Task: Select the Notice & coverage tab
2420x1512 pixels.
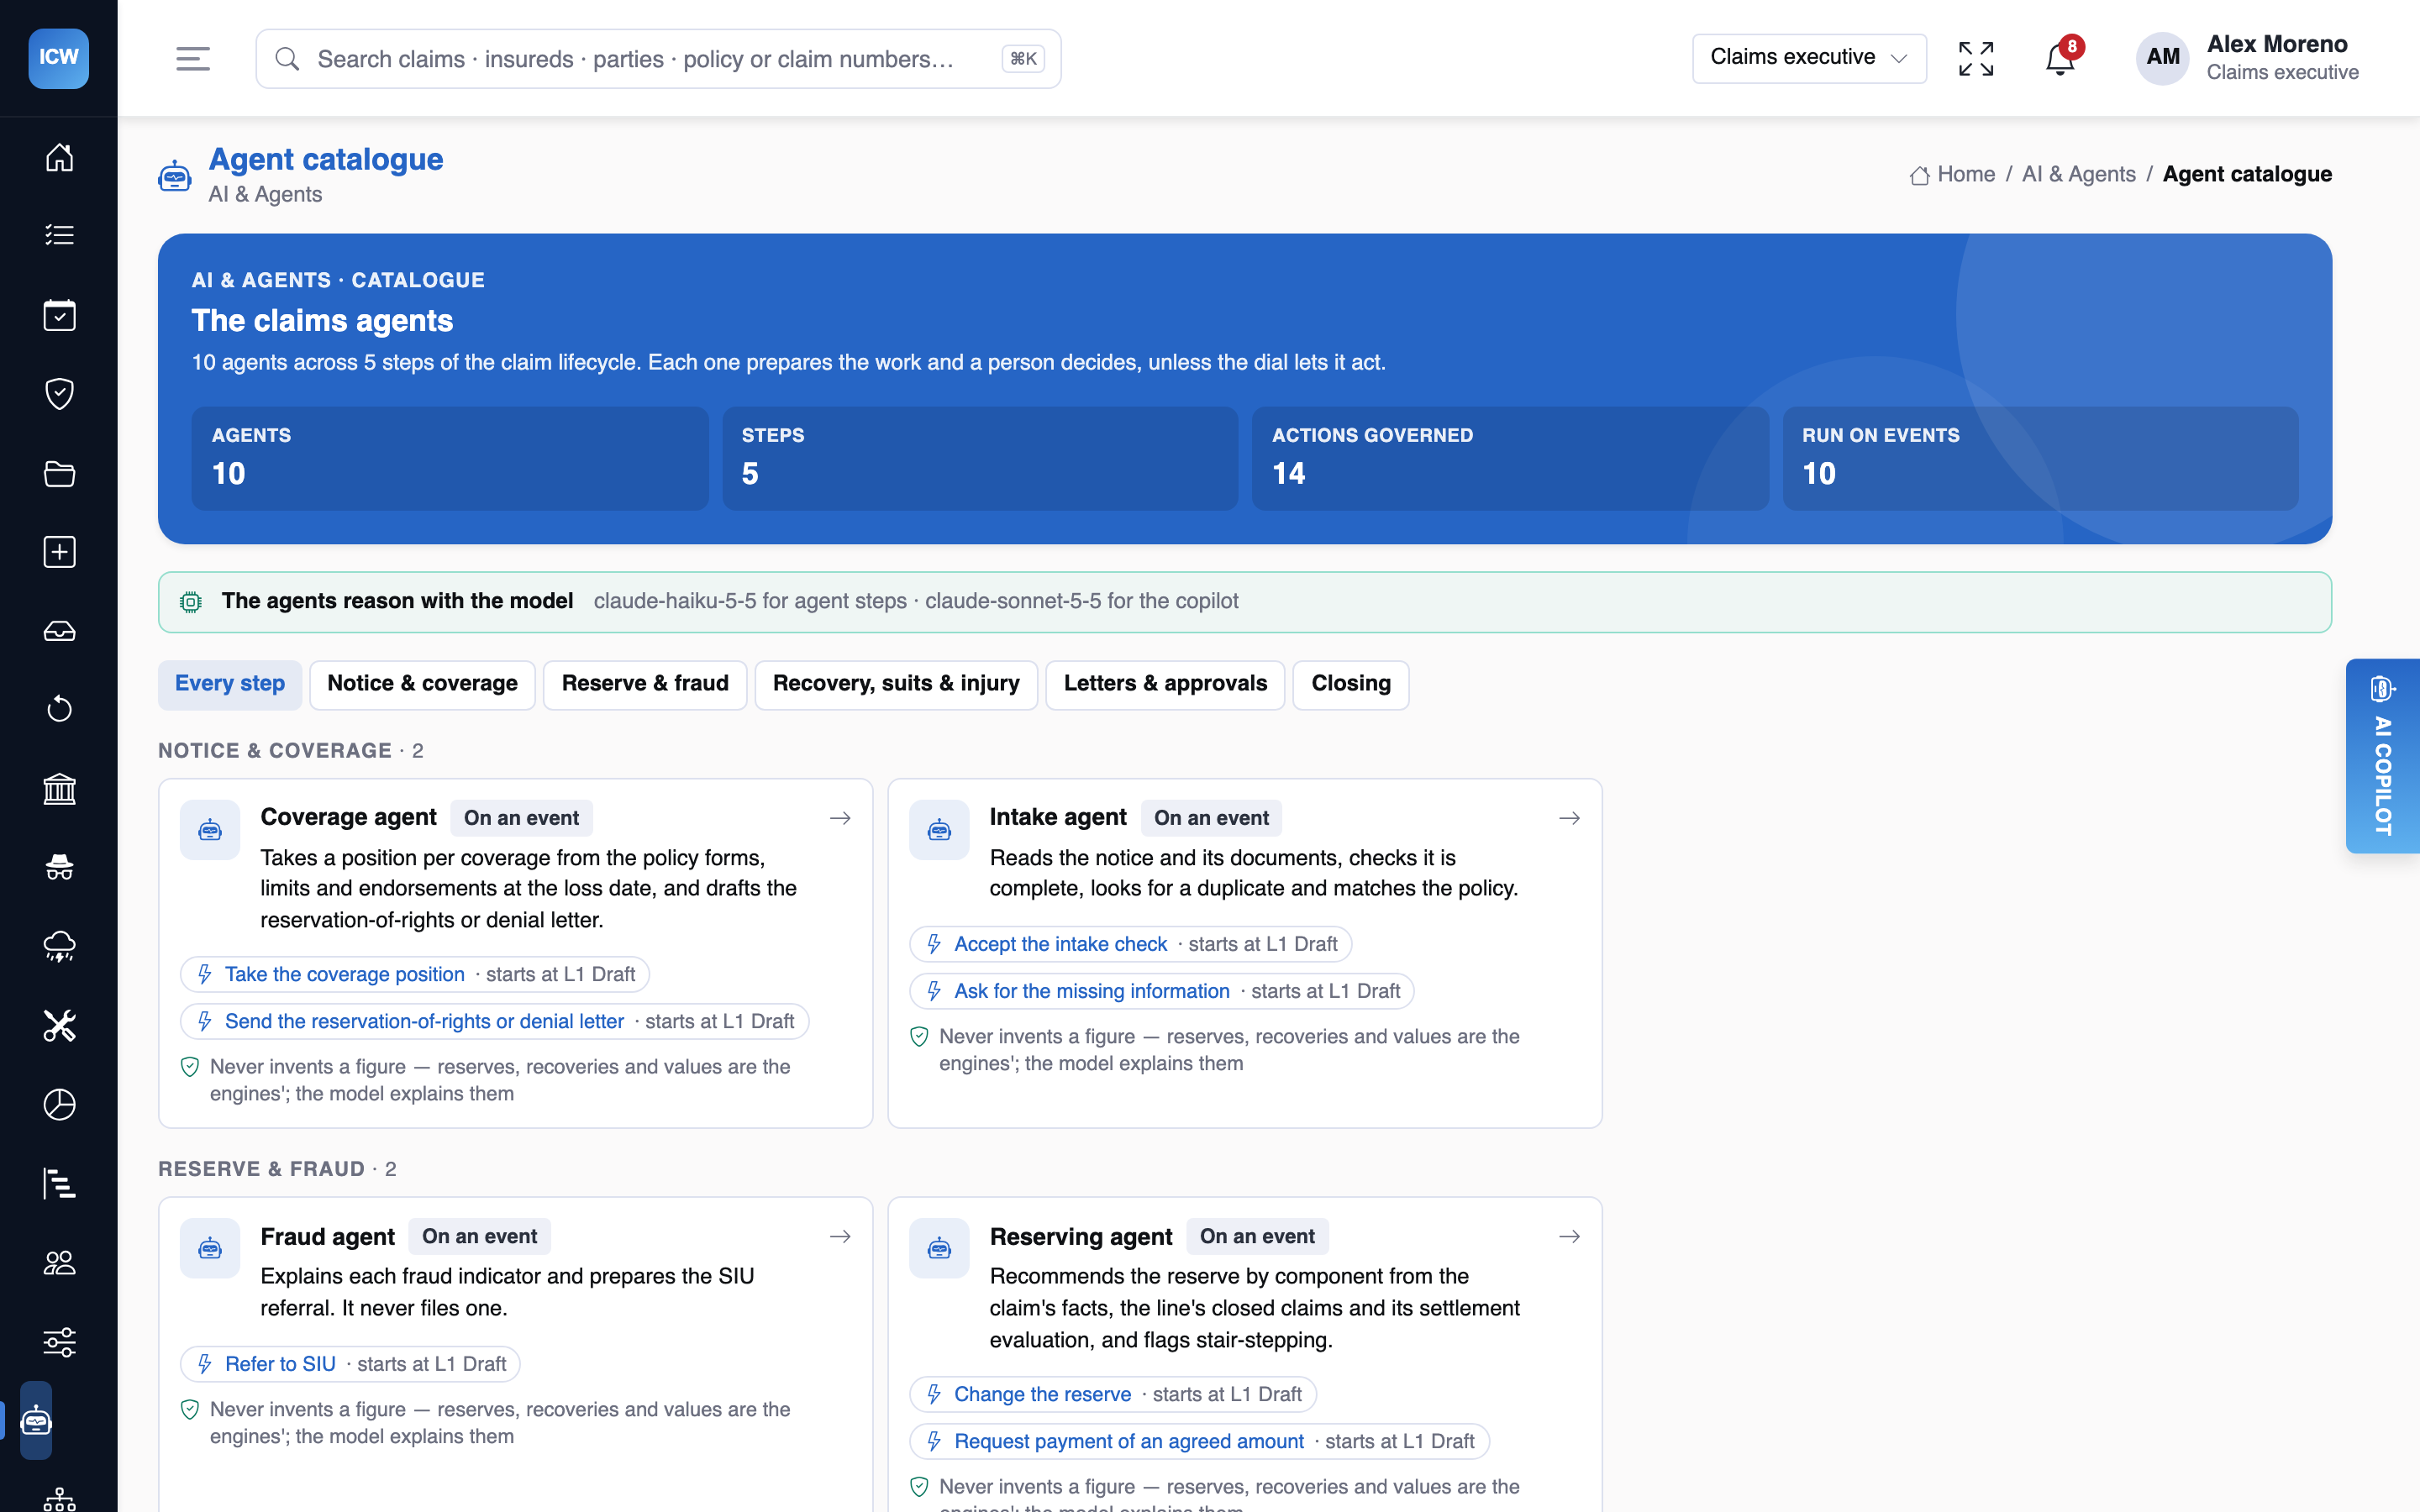Action: 422,684
